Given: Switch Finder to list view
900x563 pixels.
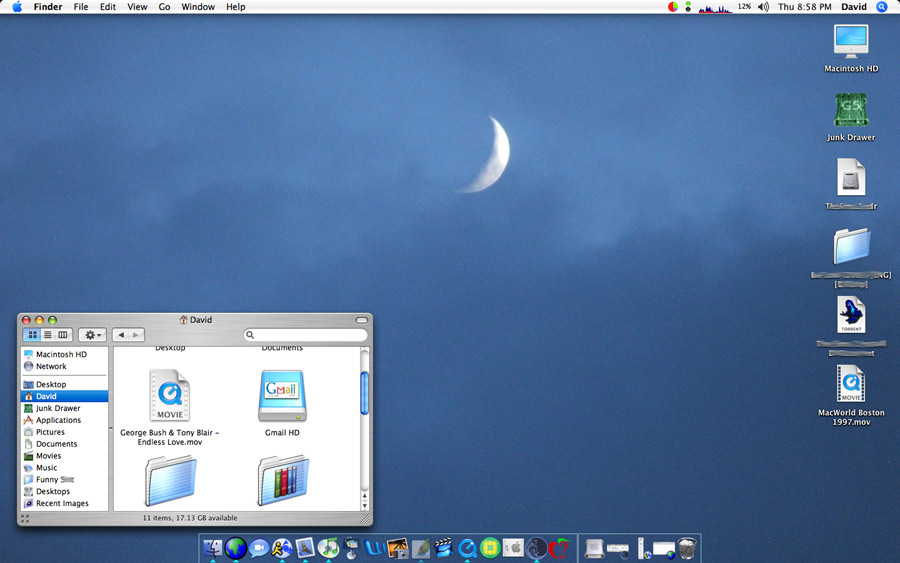Looking at the screenshot, I should click(x=47, y=335).
